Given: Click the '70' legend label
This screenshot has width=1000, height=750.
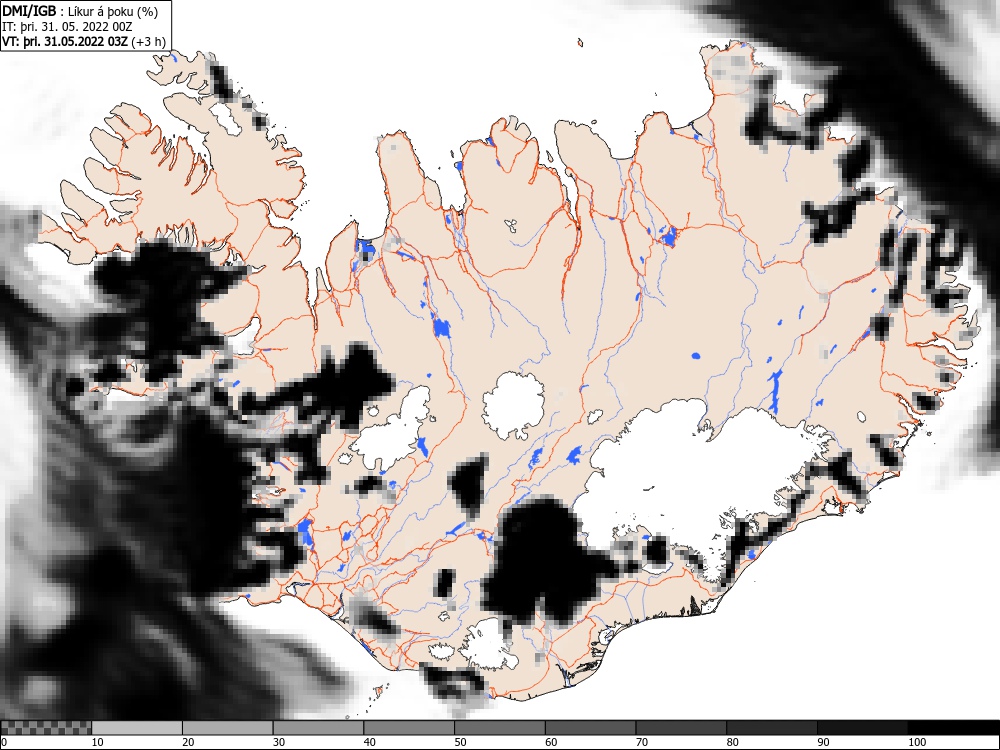Looking at the screenshot, I should (x=642, y=742).
